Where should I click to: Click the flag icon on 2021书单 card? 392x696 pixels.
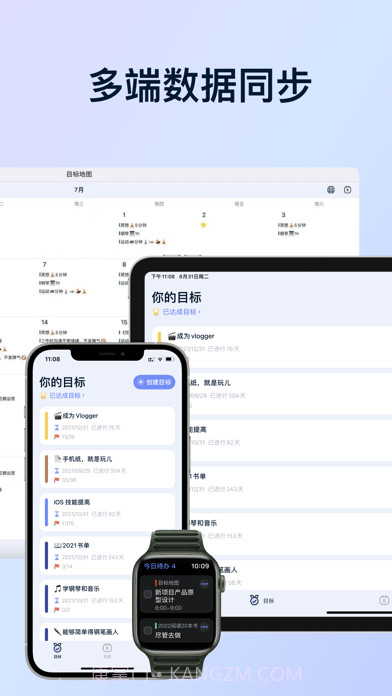click(x=57, y=566)
